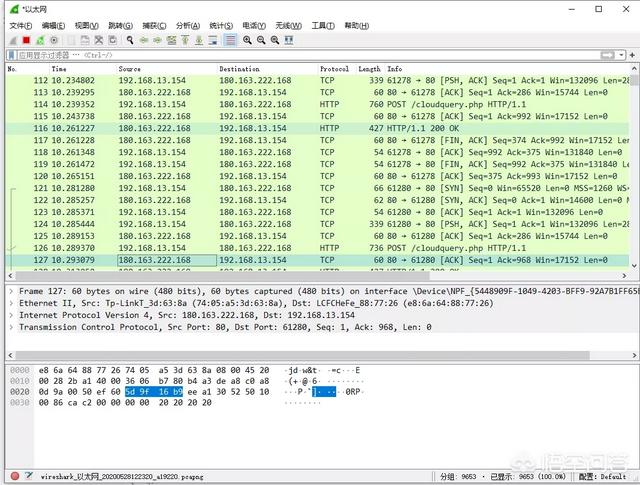This screenshot has height=485, width=640.
Task: Open the 电话(Y) menu
Action: pyautogui.click(x=254, y=26)
